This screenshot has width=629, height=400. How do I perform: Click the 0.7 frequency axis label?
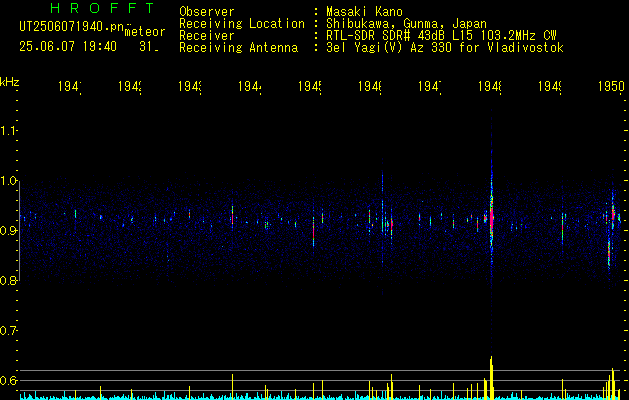[x=8, y=330]
